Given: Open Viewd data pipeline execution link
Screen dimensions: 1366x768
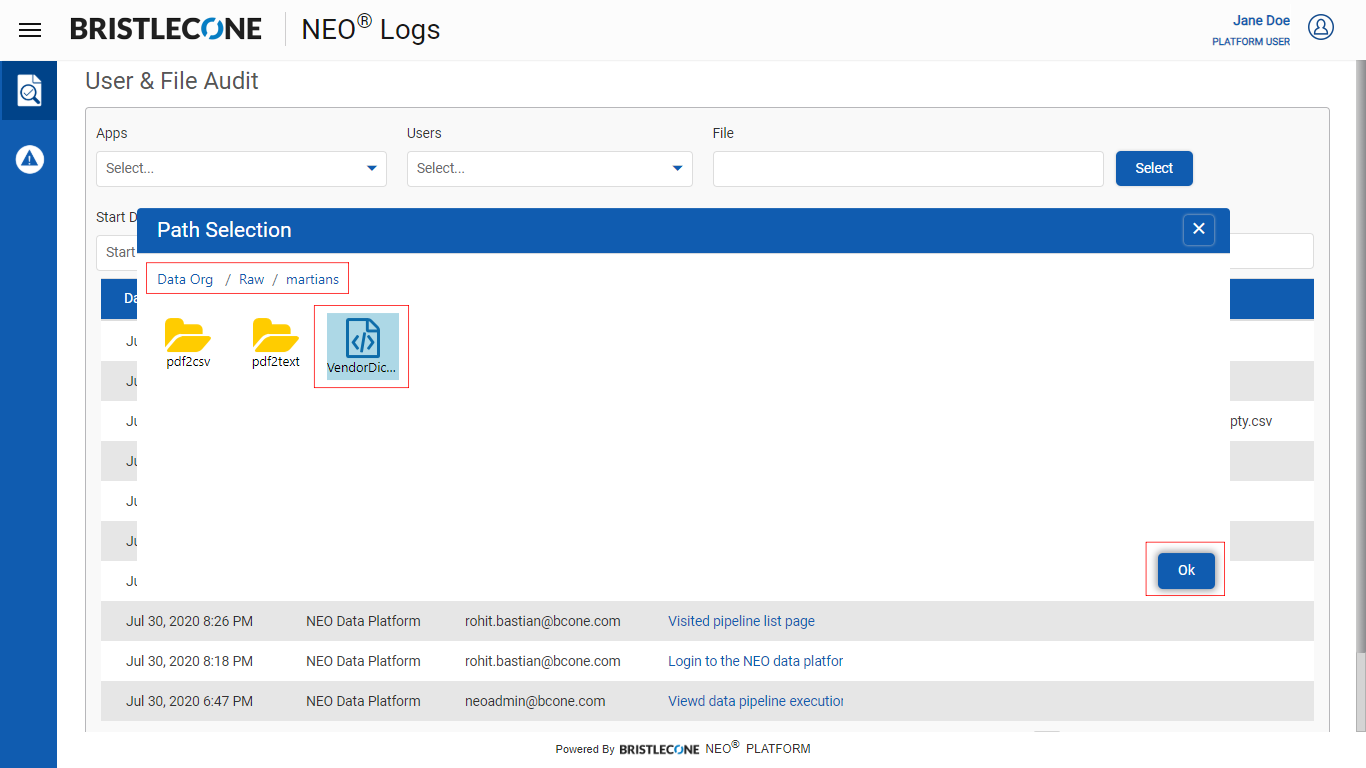Looking at the screenshot, I should click(x=755, y=701).
